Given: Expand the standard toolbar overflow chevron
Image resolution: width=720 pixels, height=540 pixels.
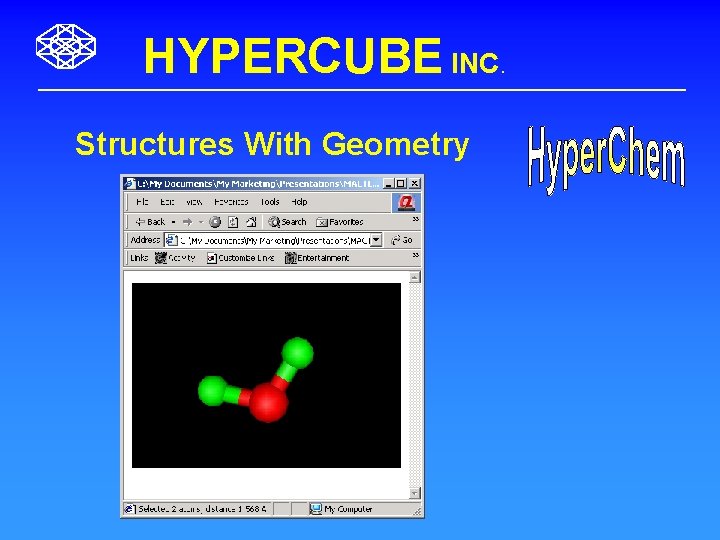Looking at the screenshot, I should pyautogui.click(x=416, y=219).
